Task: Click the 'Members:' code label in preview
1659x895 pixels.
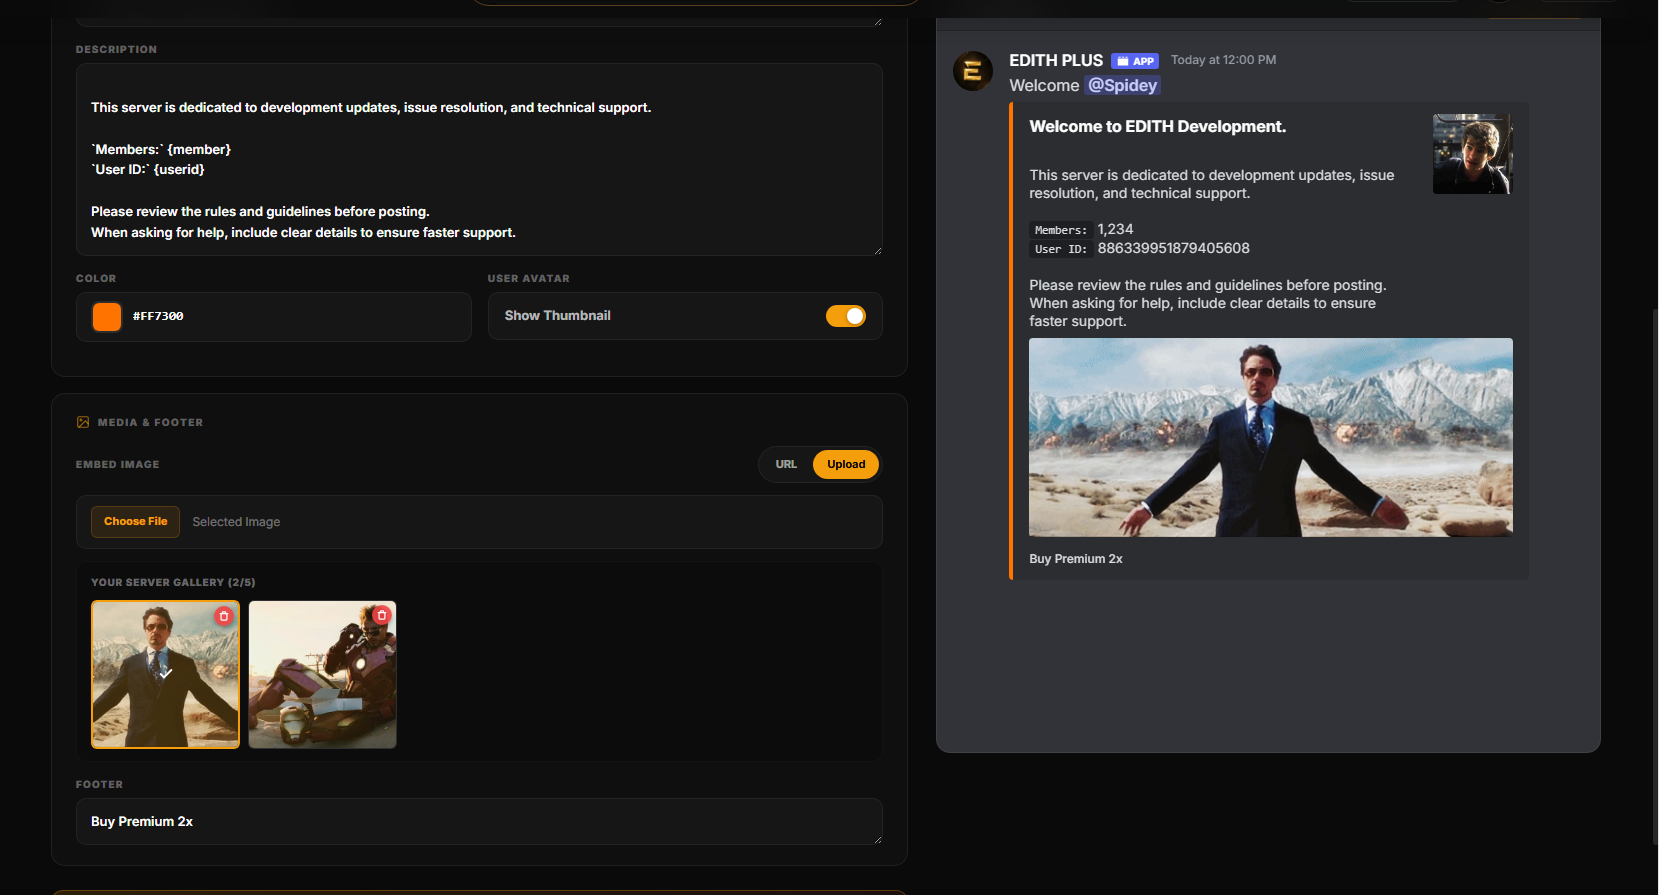Action: click(1061, 230)
